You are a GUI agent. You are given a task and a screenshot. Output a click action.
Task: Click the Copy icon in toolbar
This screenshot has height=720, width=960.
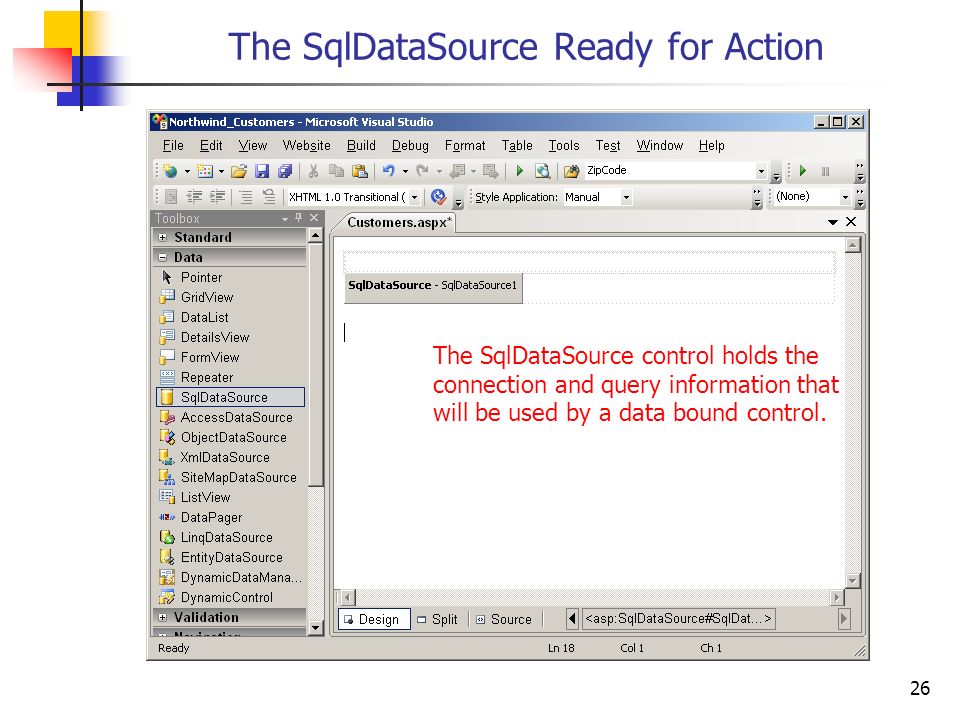[336, 171]
